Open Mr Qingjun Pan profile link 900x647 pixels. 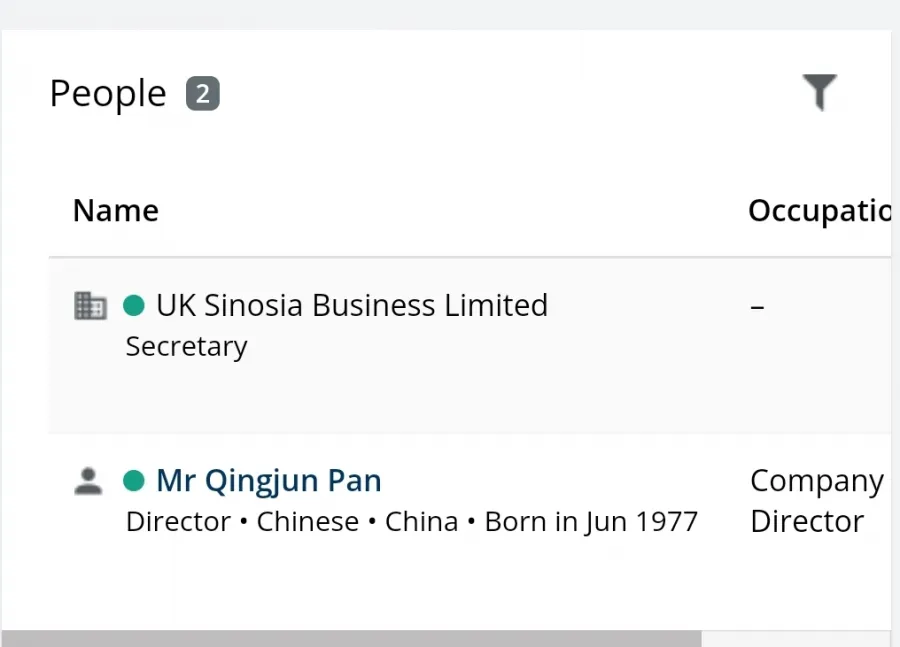coord(269,481)
